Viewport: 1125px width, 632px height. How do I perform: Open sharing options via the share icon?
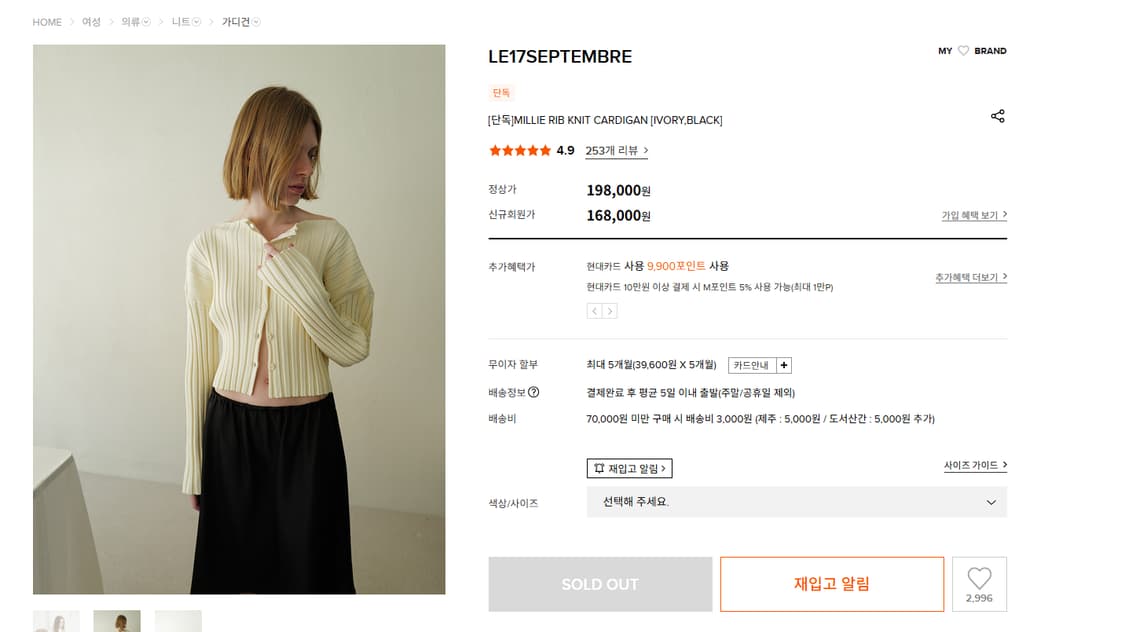pyautogui.click(x=998, y=115)
